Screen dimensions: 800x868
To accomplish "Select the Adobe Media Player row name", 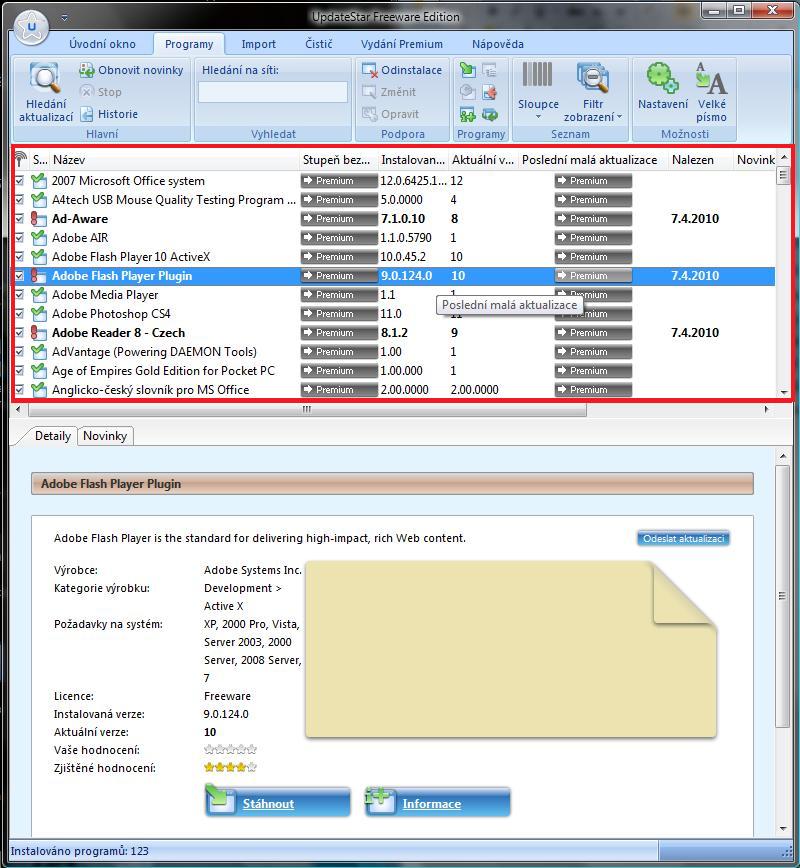I will coord(105,294).
